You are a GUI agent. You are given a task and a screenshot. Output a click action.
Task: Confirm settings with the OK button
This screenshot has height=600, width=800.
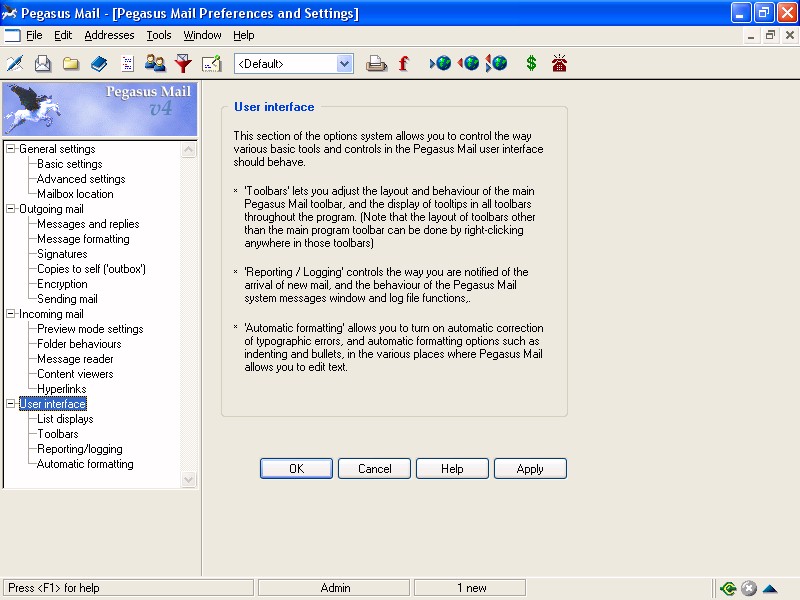pyautogui.click(x=296, y=468)
